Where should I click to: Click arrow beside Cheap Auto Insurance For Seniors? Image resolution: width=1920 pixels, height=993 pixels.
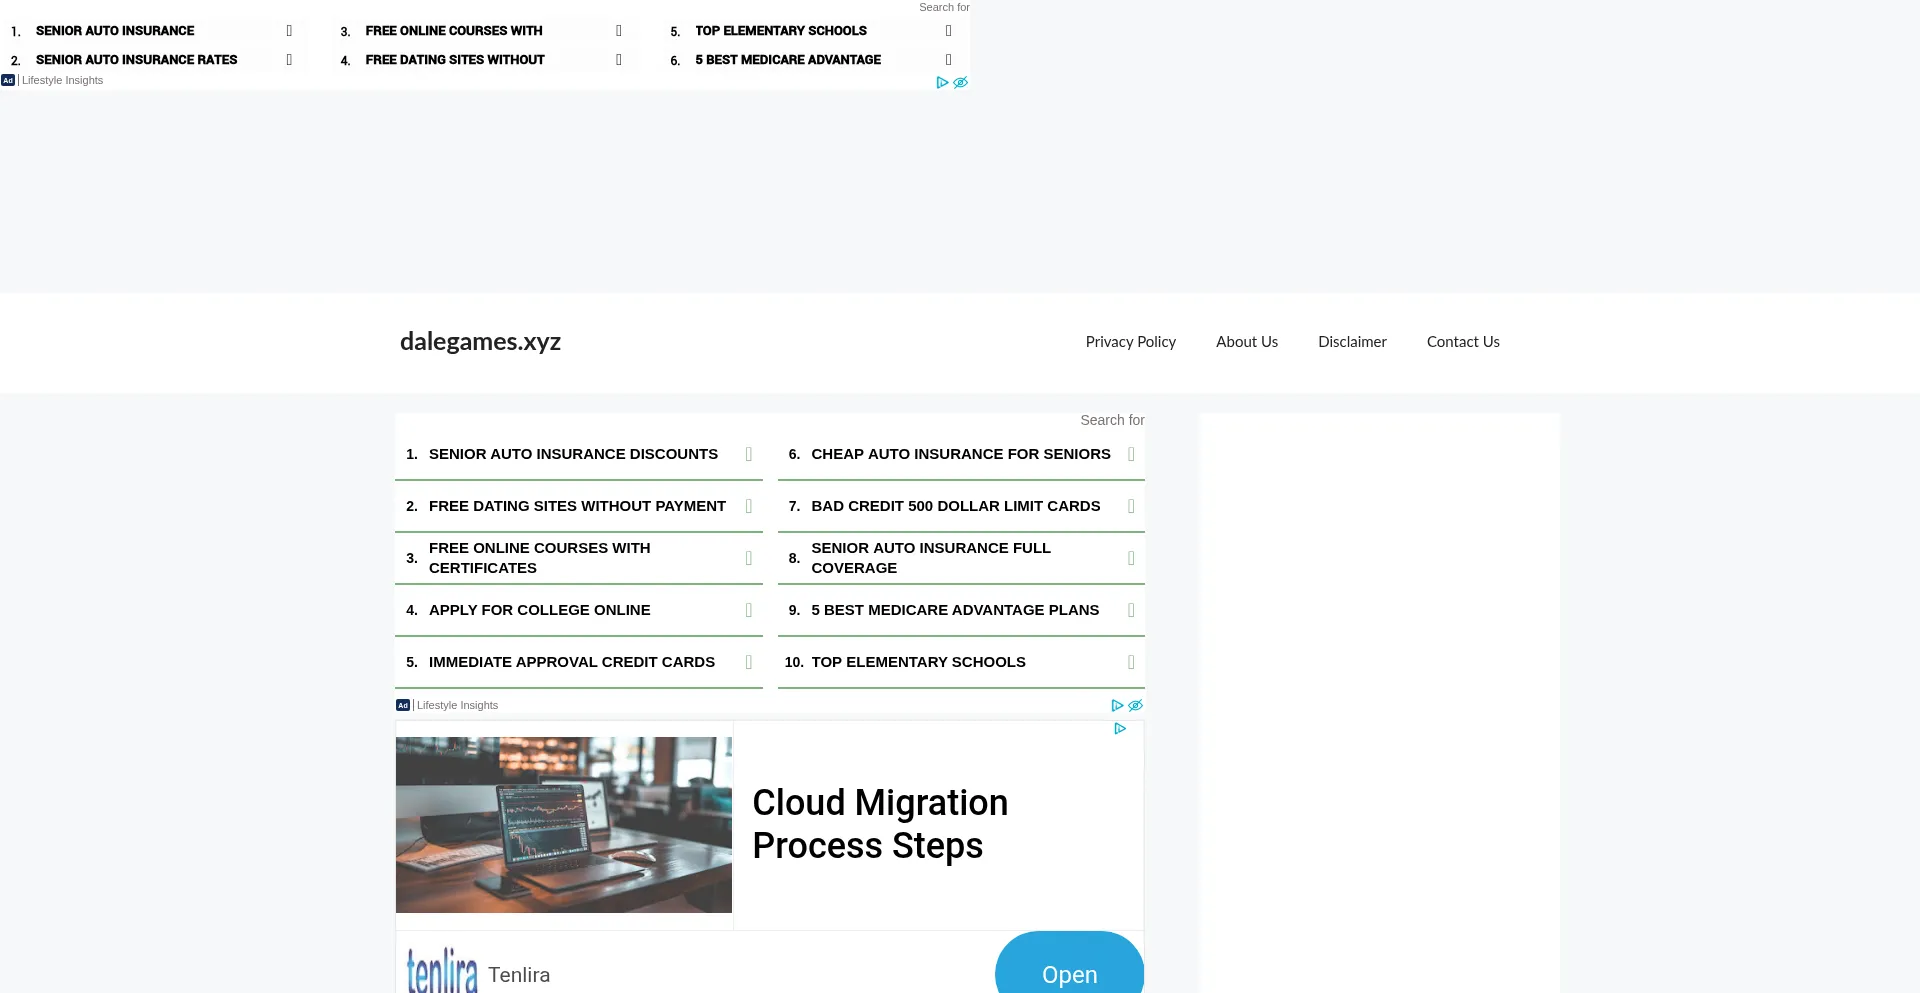point(1131,455)
